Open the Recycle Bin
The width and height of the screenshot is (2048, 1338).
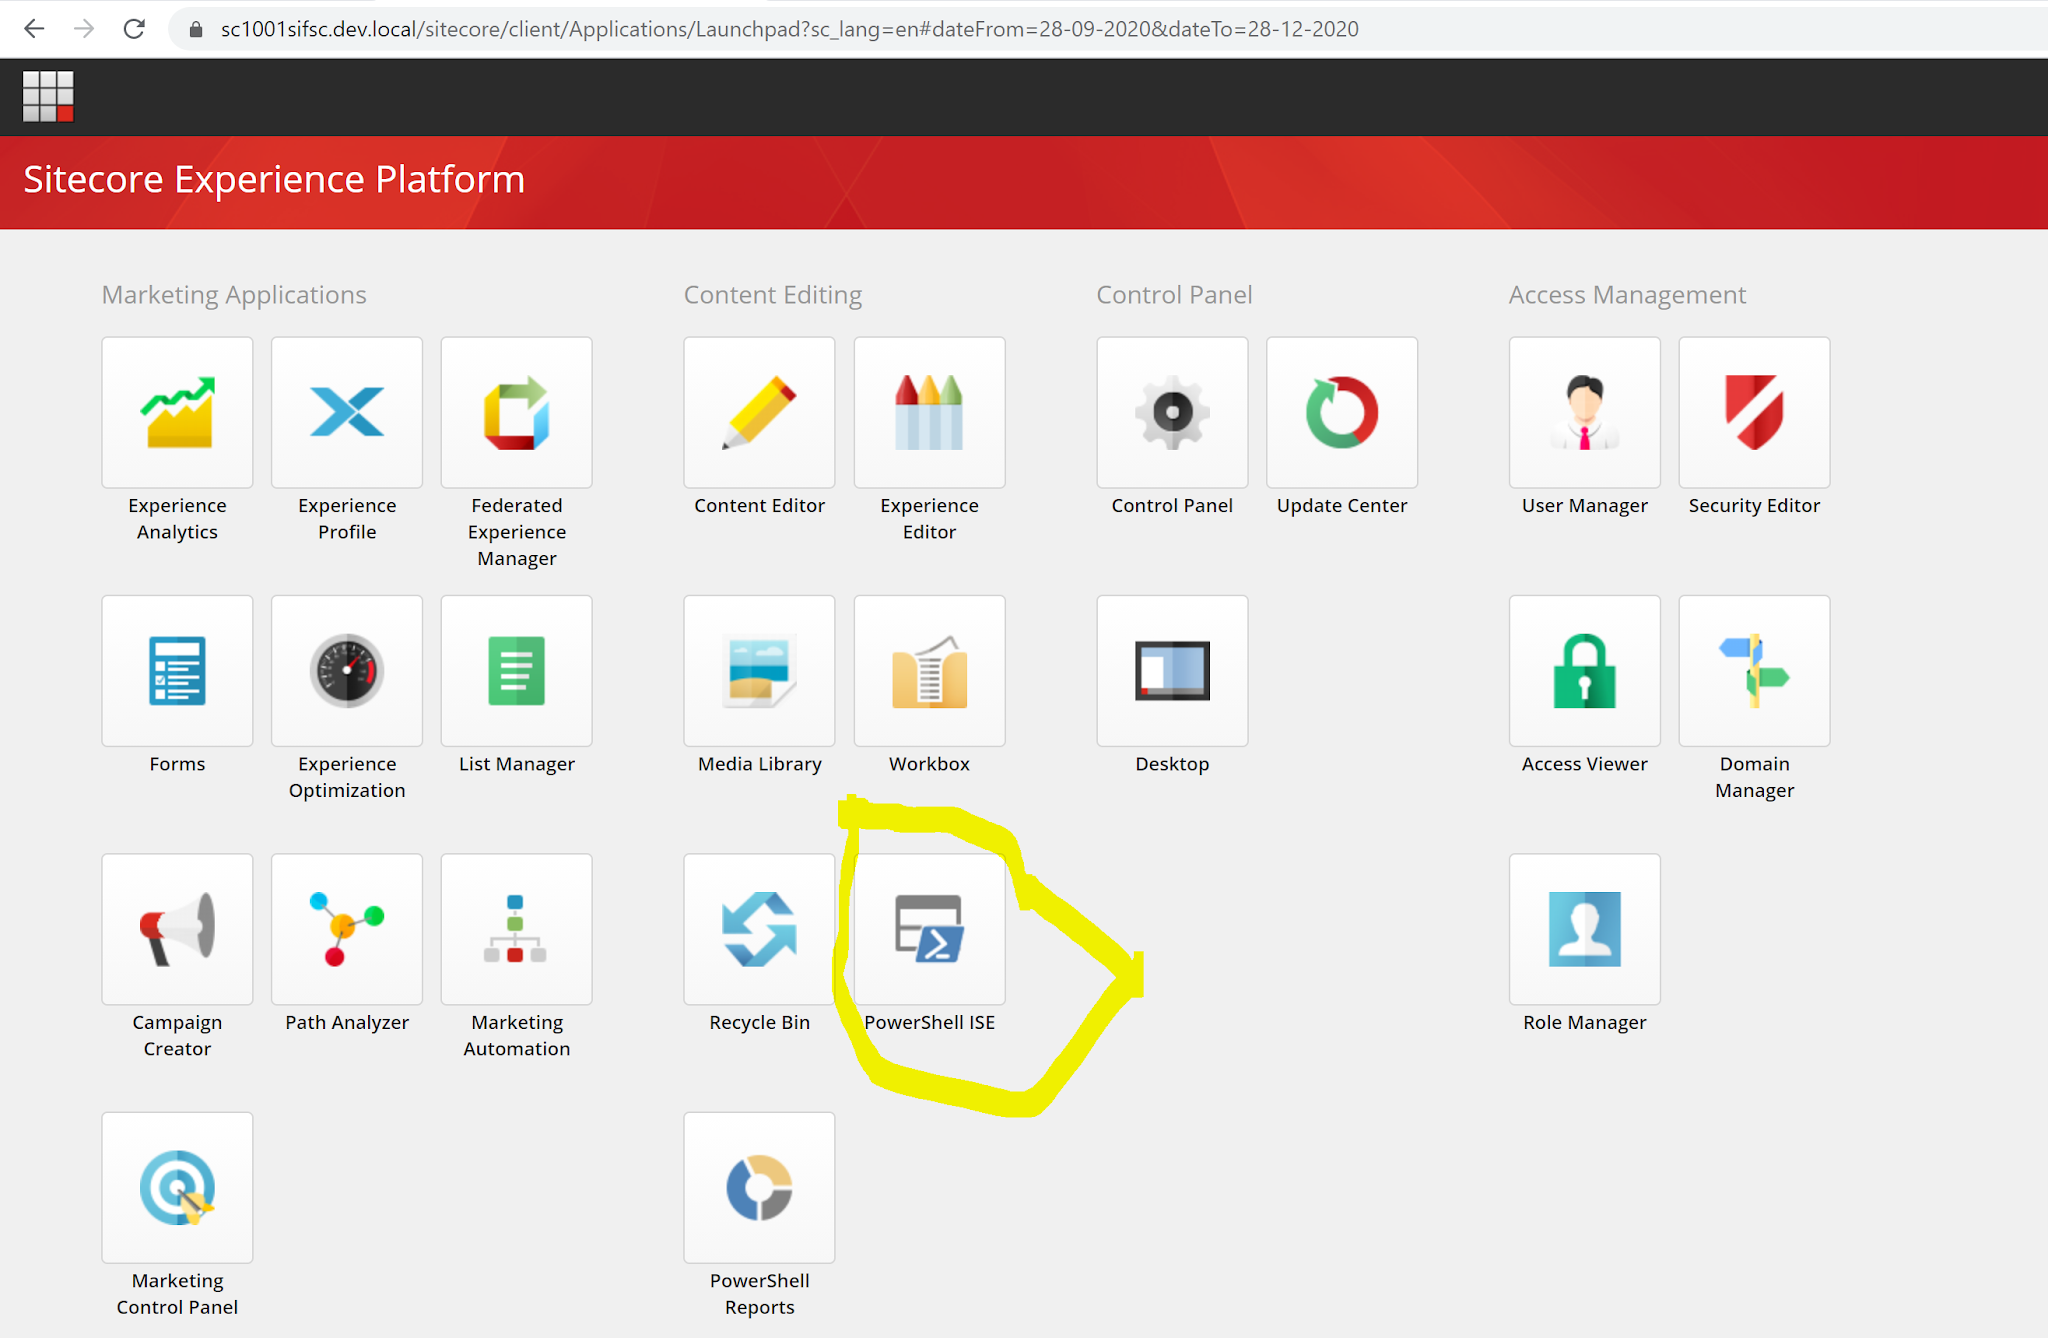coord(760,929)
